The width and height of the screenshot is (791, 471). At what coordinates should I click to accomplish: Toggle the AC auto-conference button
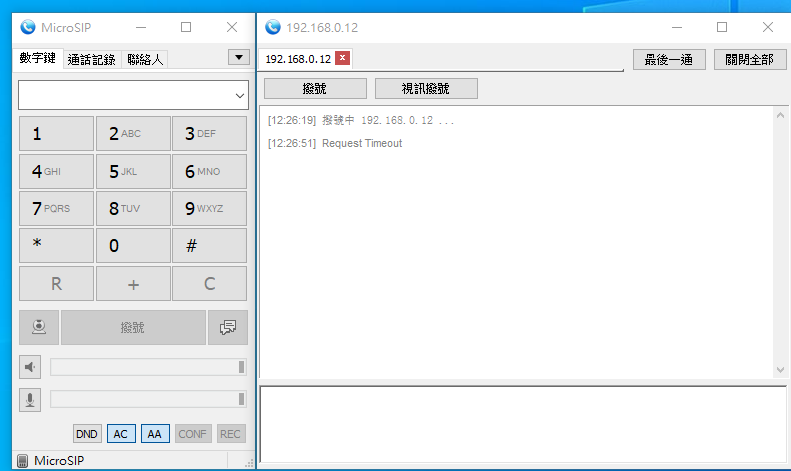point(121,434)
